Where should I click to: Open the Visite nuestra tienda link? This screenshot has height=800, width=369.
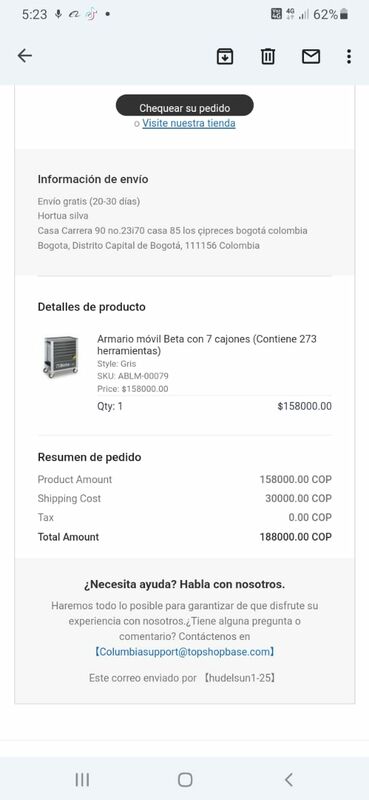point(189,123)
